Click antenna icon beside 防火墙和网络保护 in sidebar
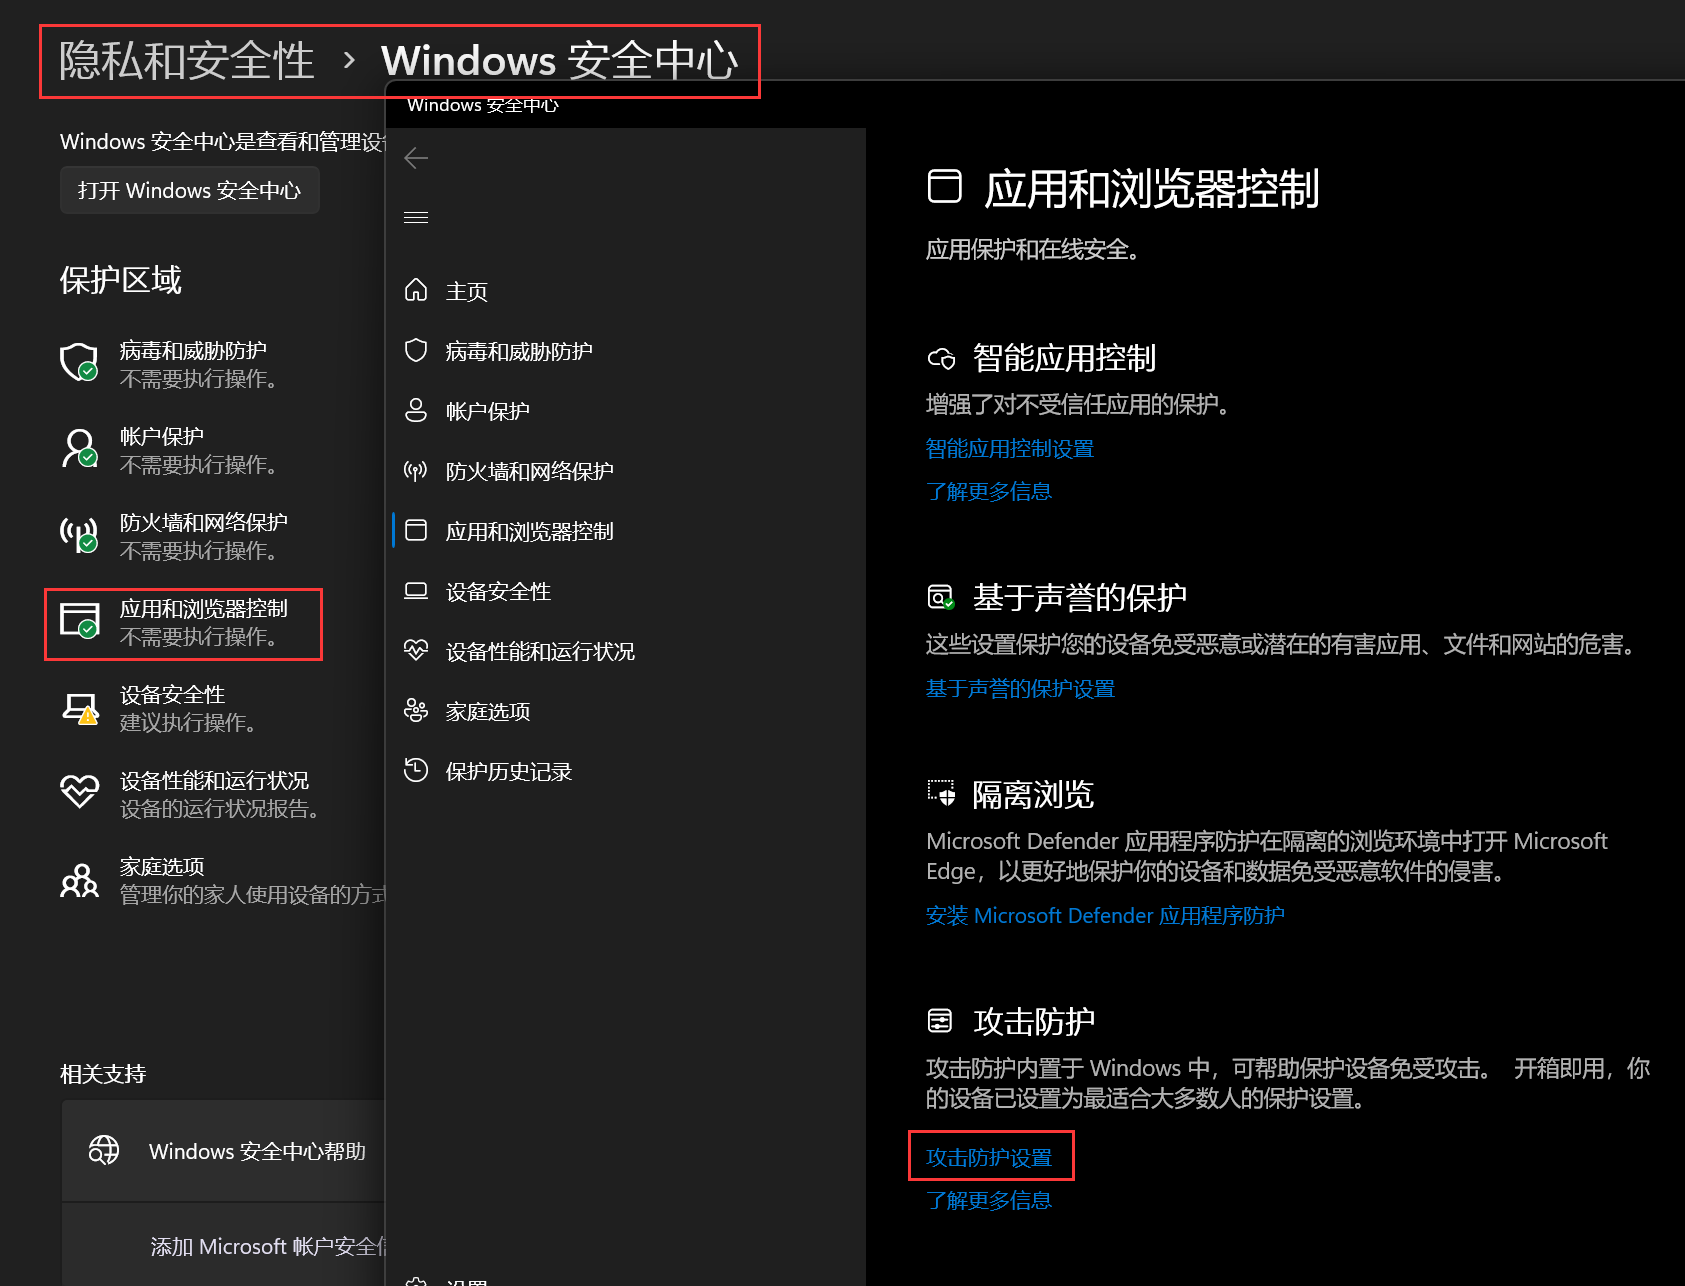This screenshot has height=1286, width=1685. (x=416, y=470)
